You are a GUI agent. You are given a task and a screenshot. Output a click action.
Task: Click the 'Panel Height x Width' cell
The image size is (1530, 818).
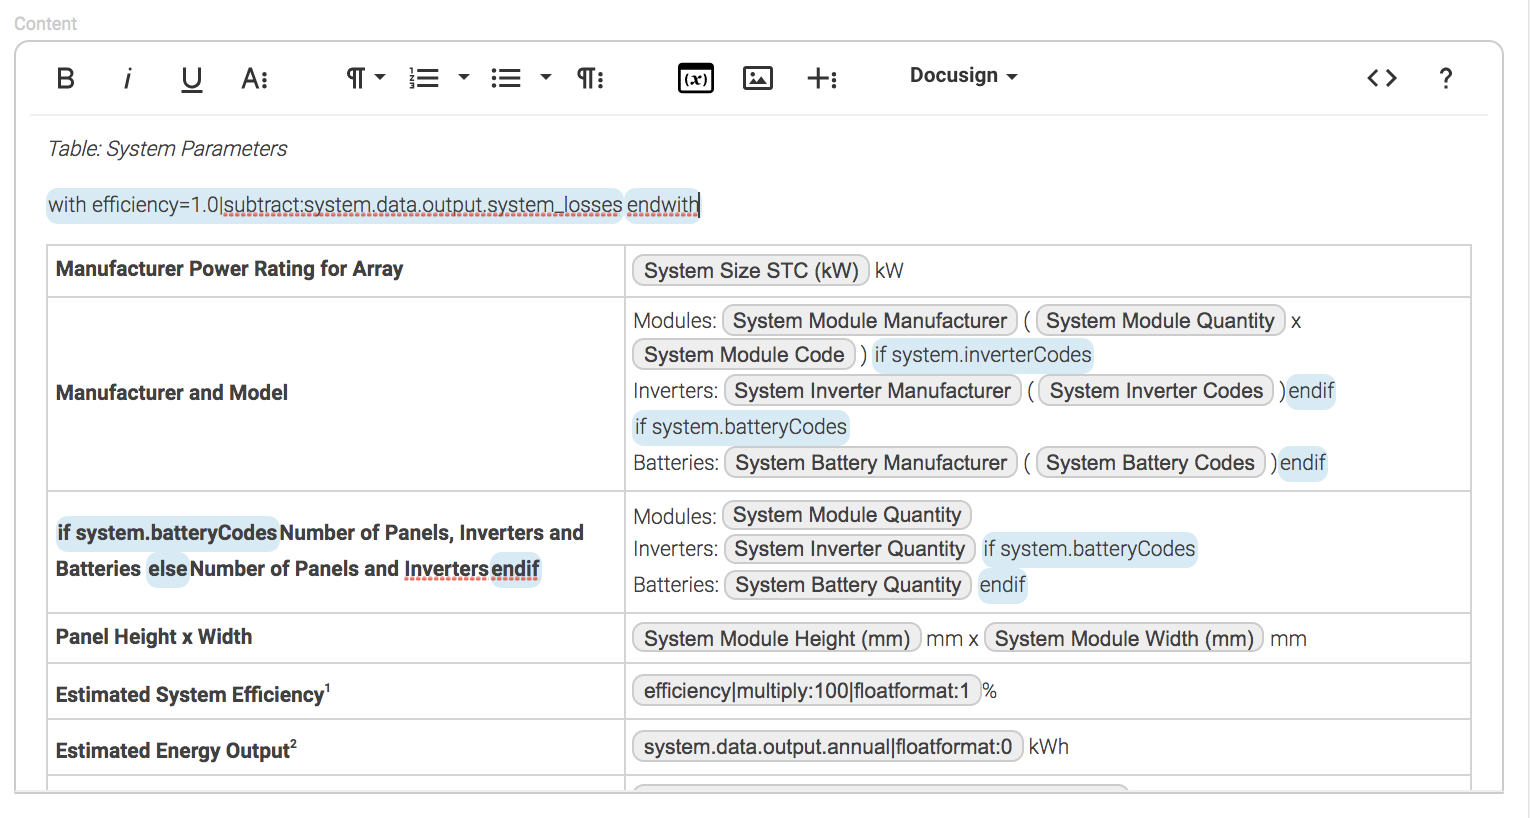pos(335,638)
